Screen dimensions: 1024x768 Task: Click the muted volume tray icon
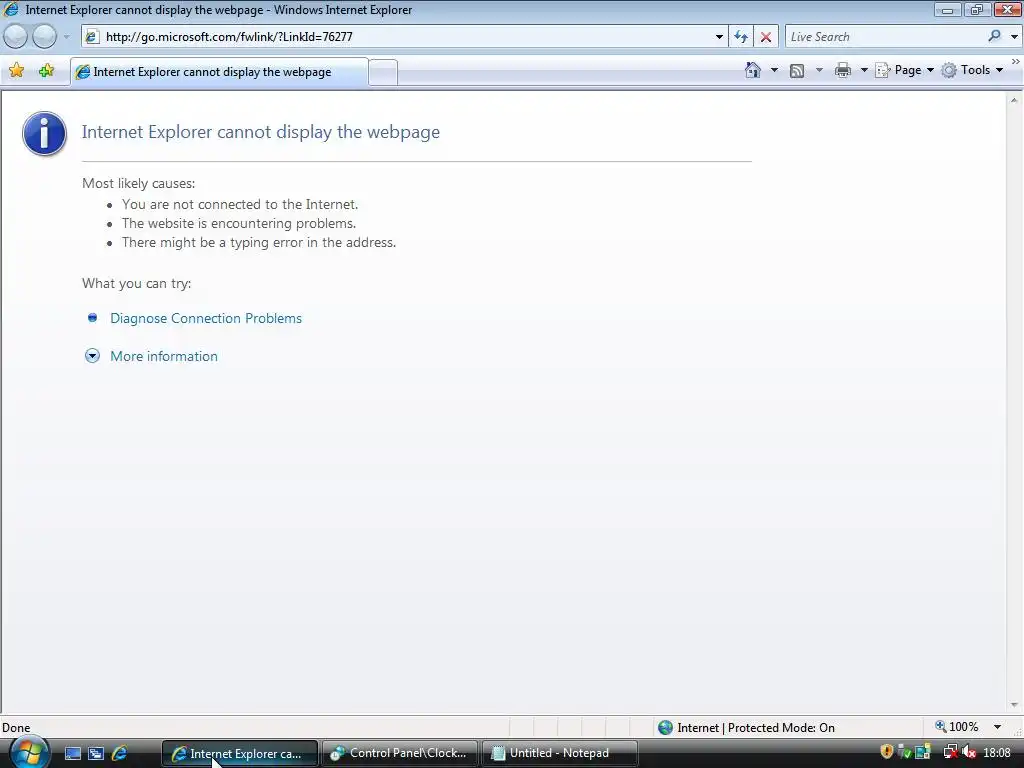tap(969, 752)
